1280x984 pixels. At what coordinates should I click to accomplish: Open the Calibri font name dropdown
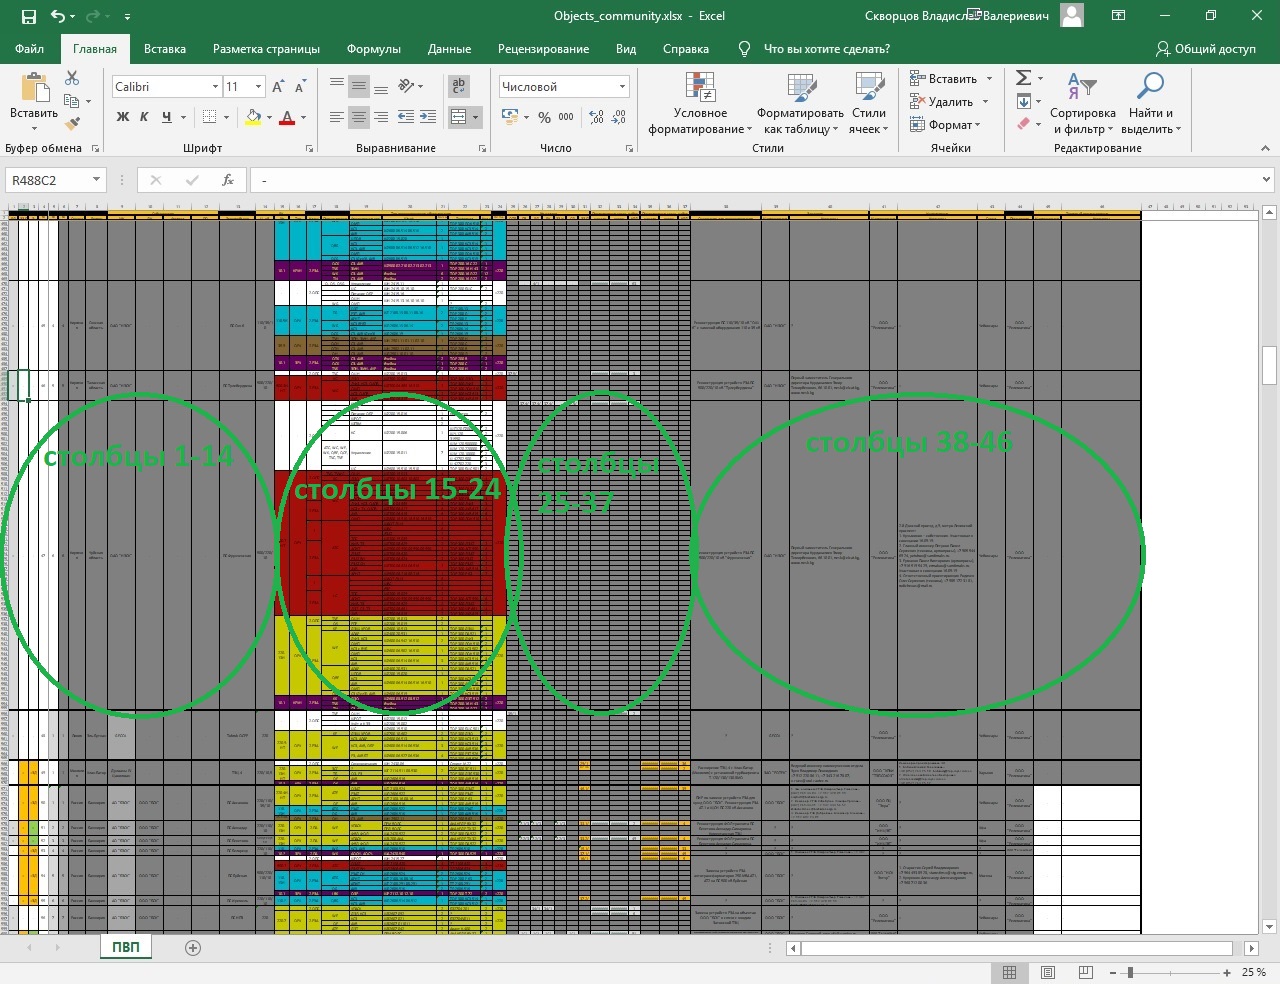(215, 87)
